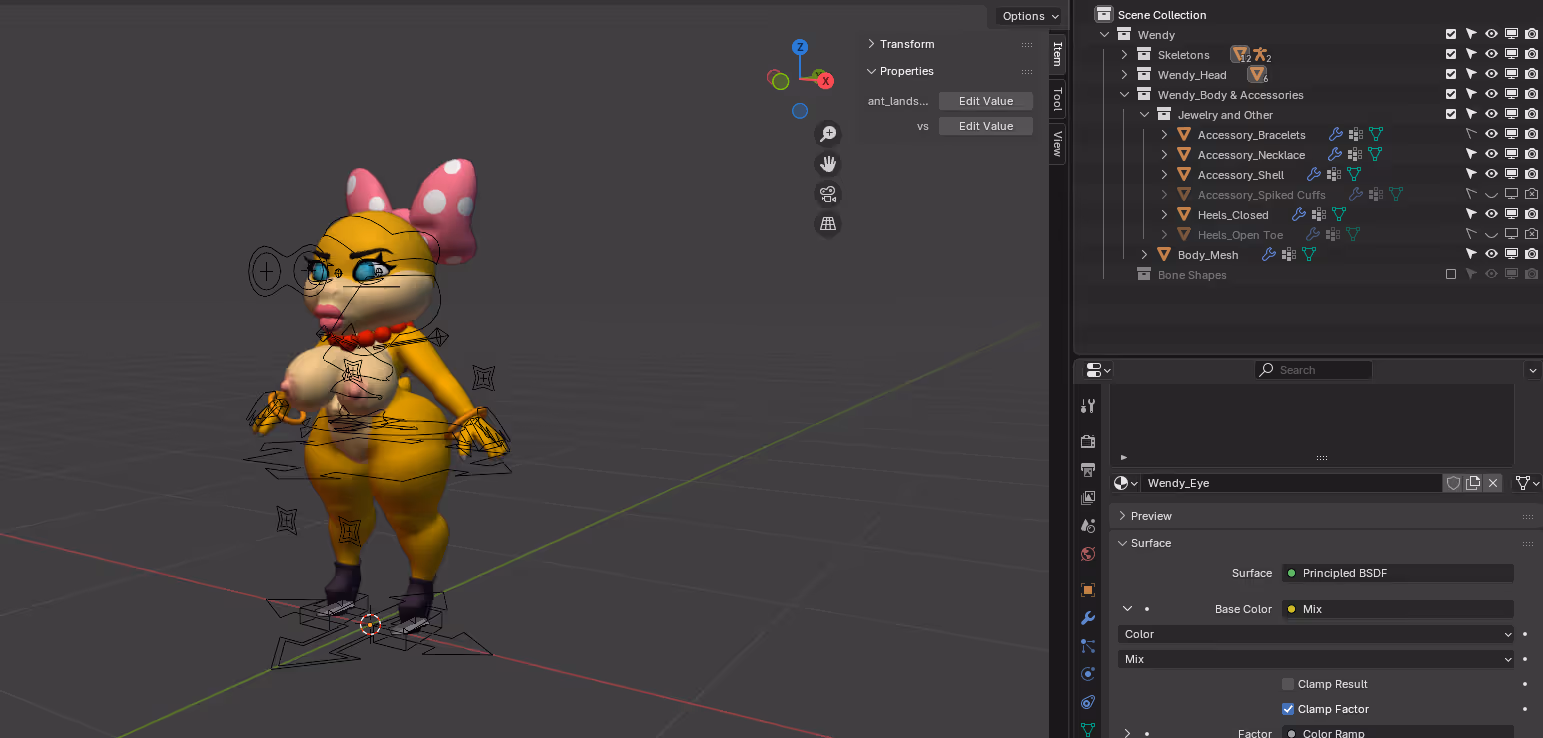Viewport: 1543px width, 738px height.
Task: Open the Particles properties tab
Action: tap(1088, 646)
